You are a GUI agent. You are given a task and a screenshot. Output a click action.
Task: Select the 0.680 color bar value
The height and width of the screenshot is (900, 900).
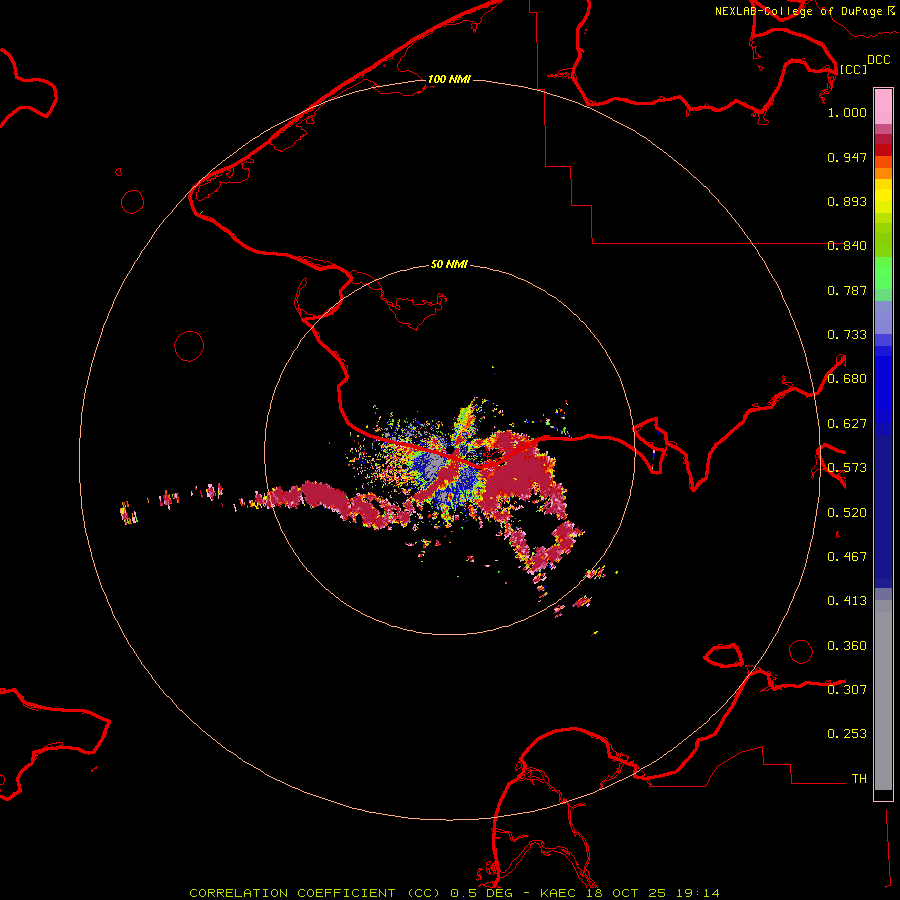(x=847, y=379)
